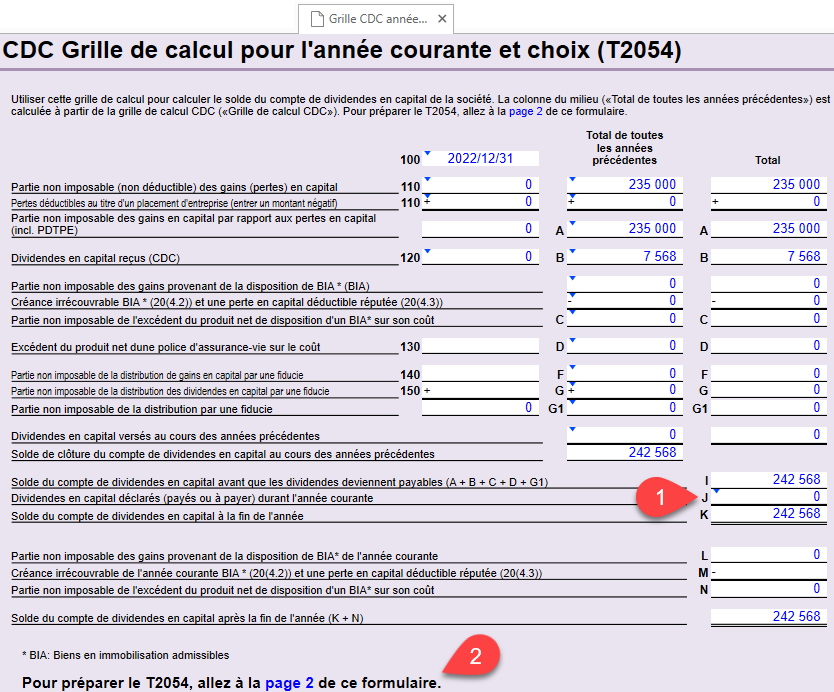Click empty line 130 assurance-vie current-year field
The image size is (834, 692).
(x=480, y=346)
